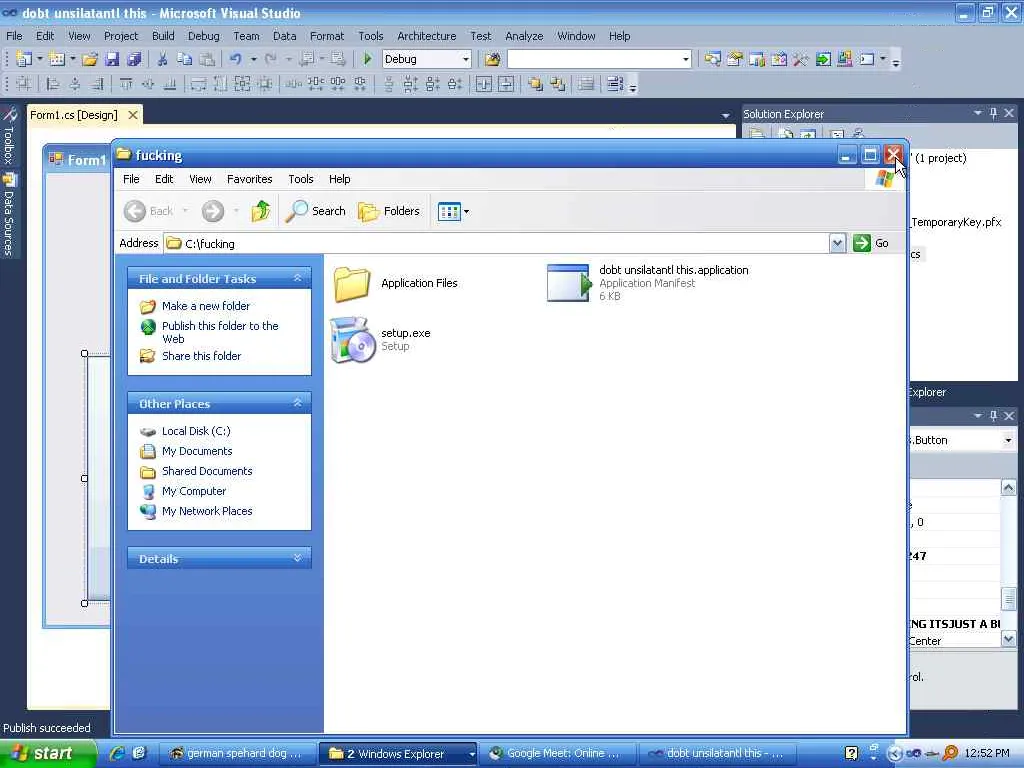
Task: Click the Up folder icon in Explorer
Action: (x=261, y=211)
